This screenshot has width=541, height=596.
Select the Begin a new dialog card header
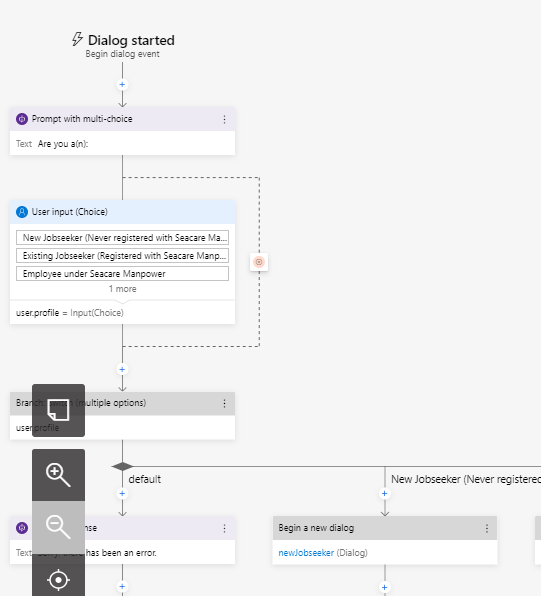385,528
